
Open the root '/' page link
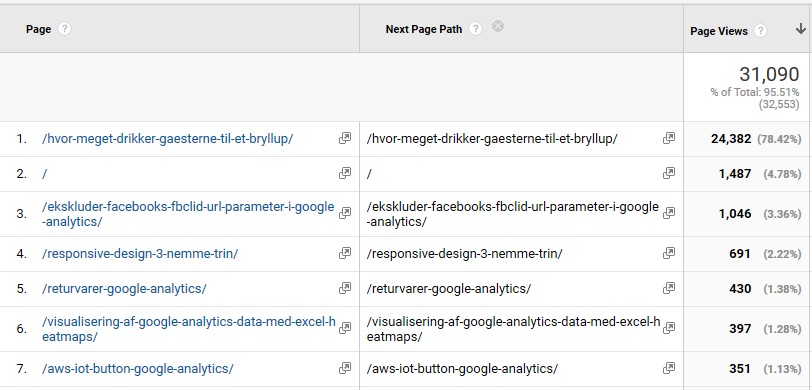point(45,174)
